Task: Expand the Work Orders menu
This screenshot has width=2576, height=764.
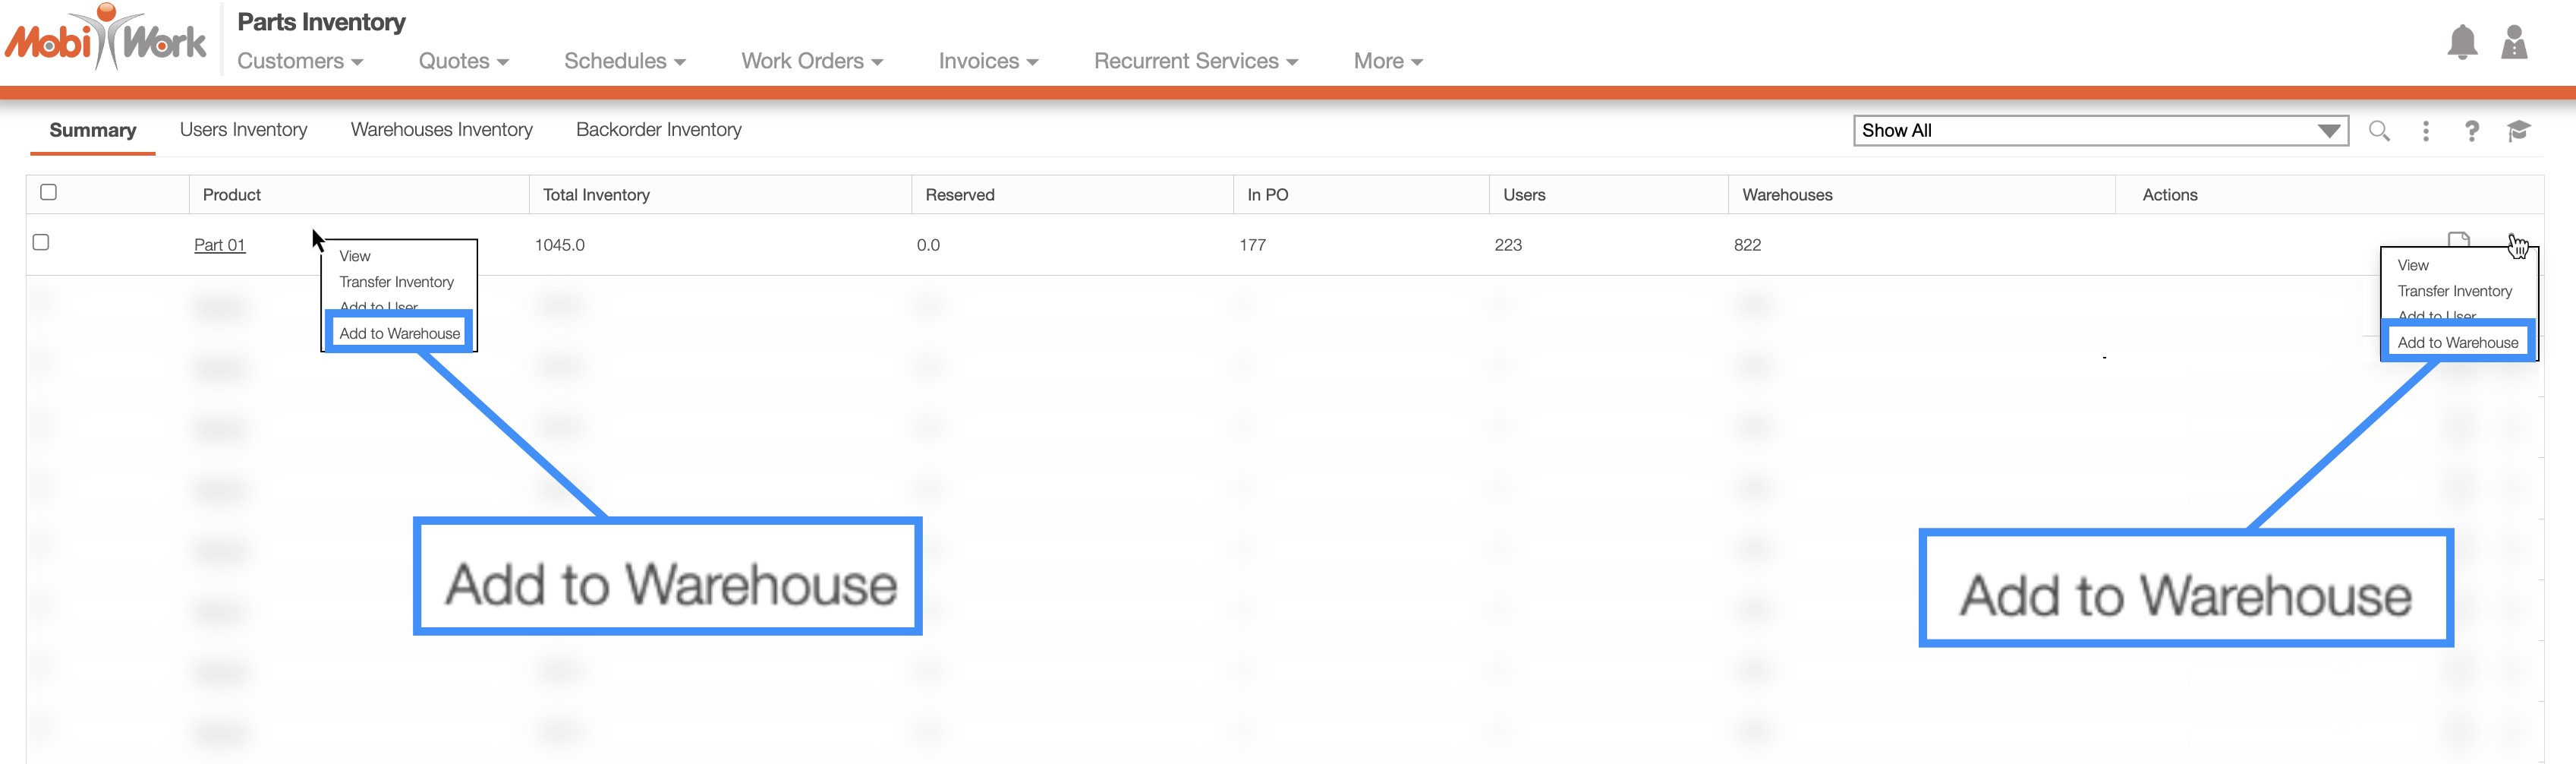Action: 811,61
